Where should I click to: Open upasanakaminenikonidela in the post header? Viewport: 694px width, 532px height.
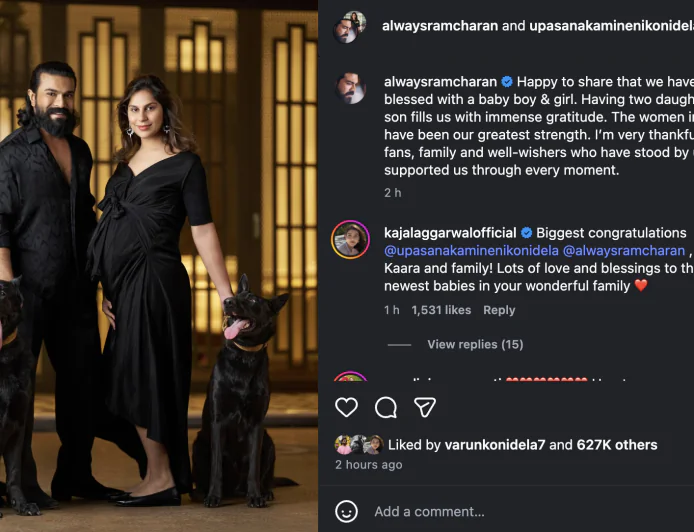611,26
